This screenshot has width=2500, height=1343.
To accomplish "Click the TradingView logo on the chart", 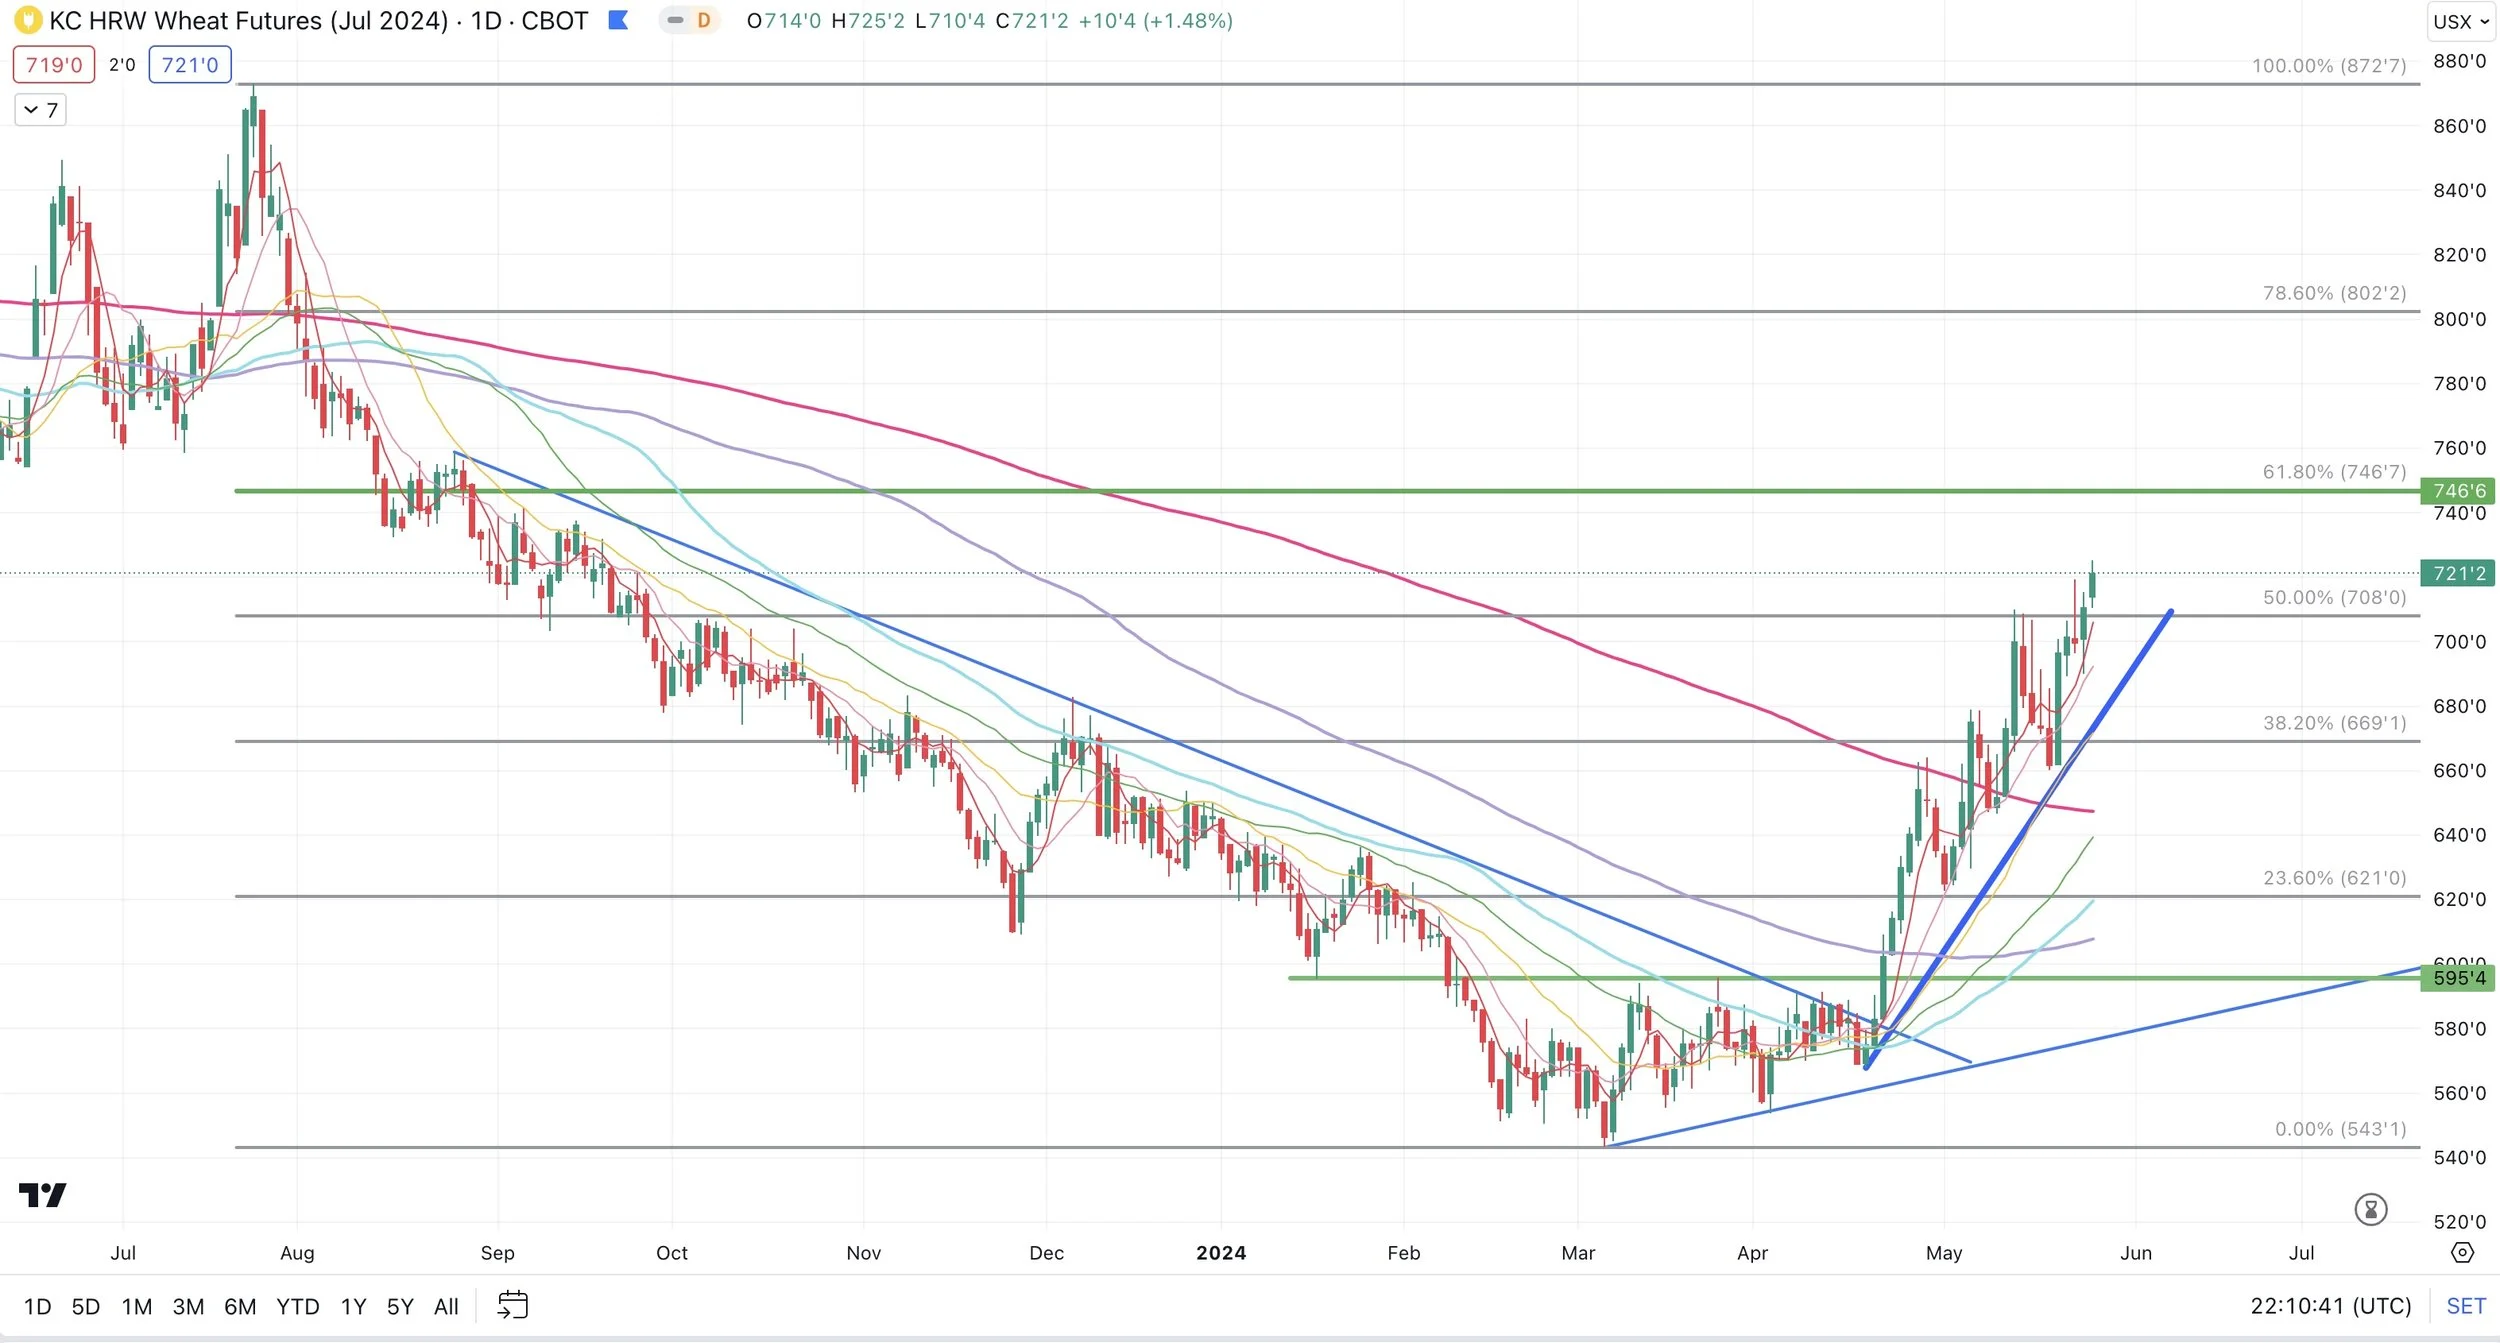I will tap(42, 1194).
